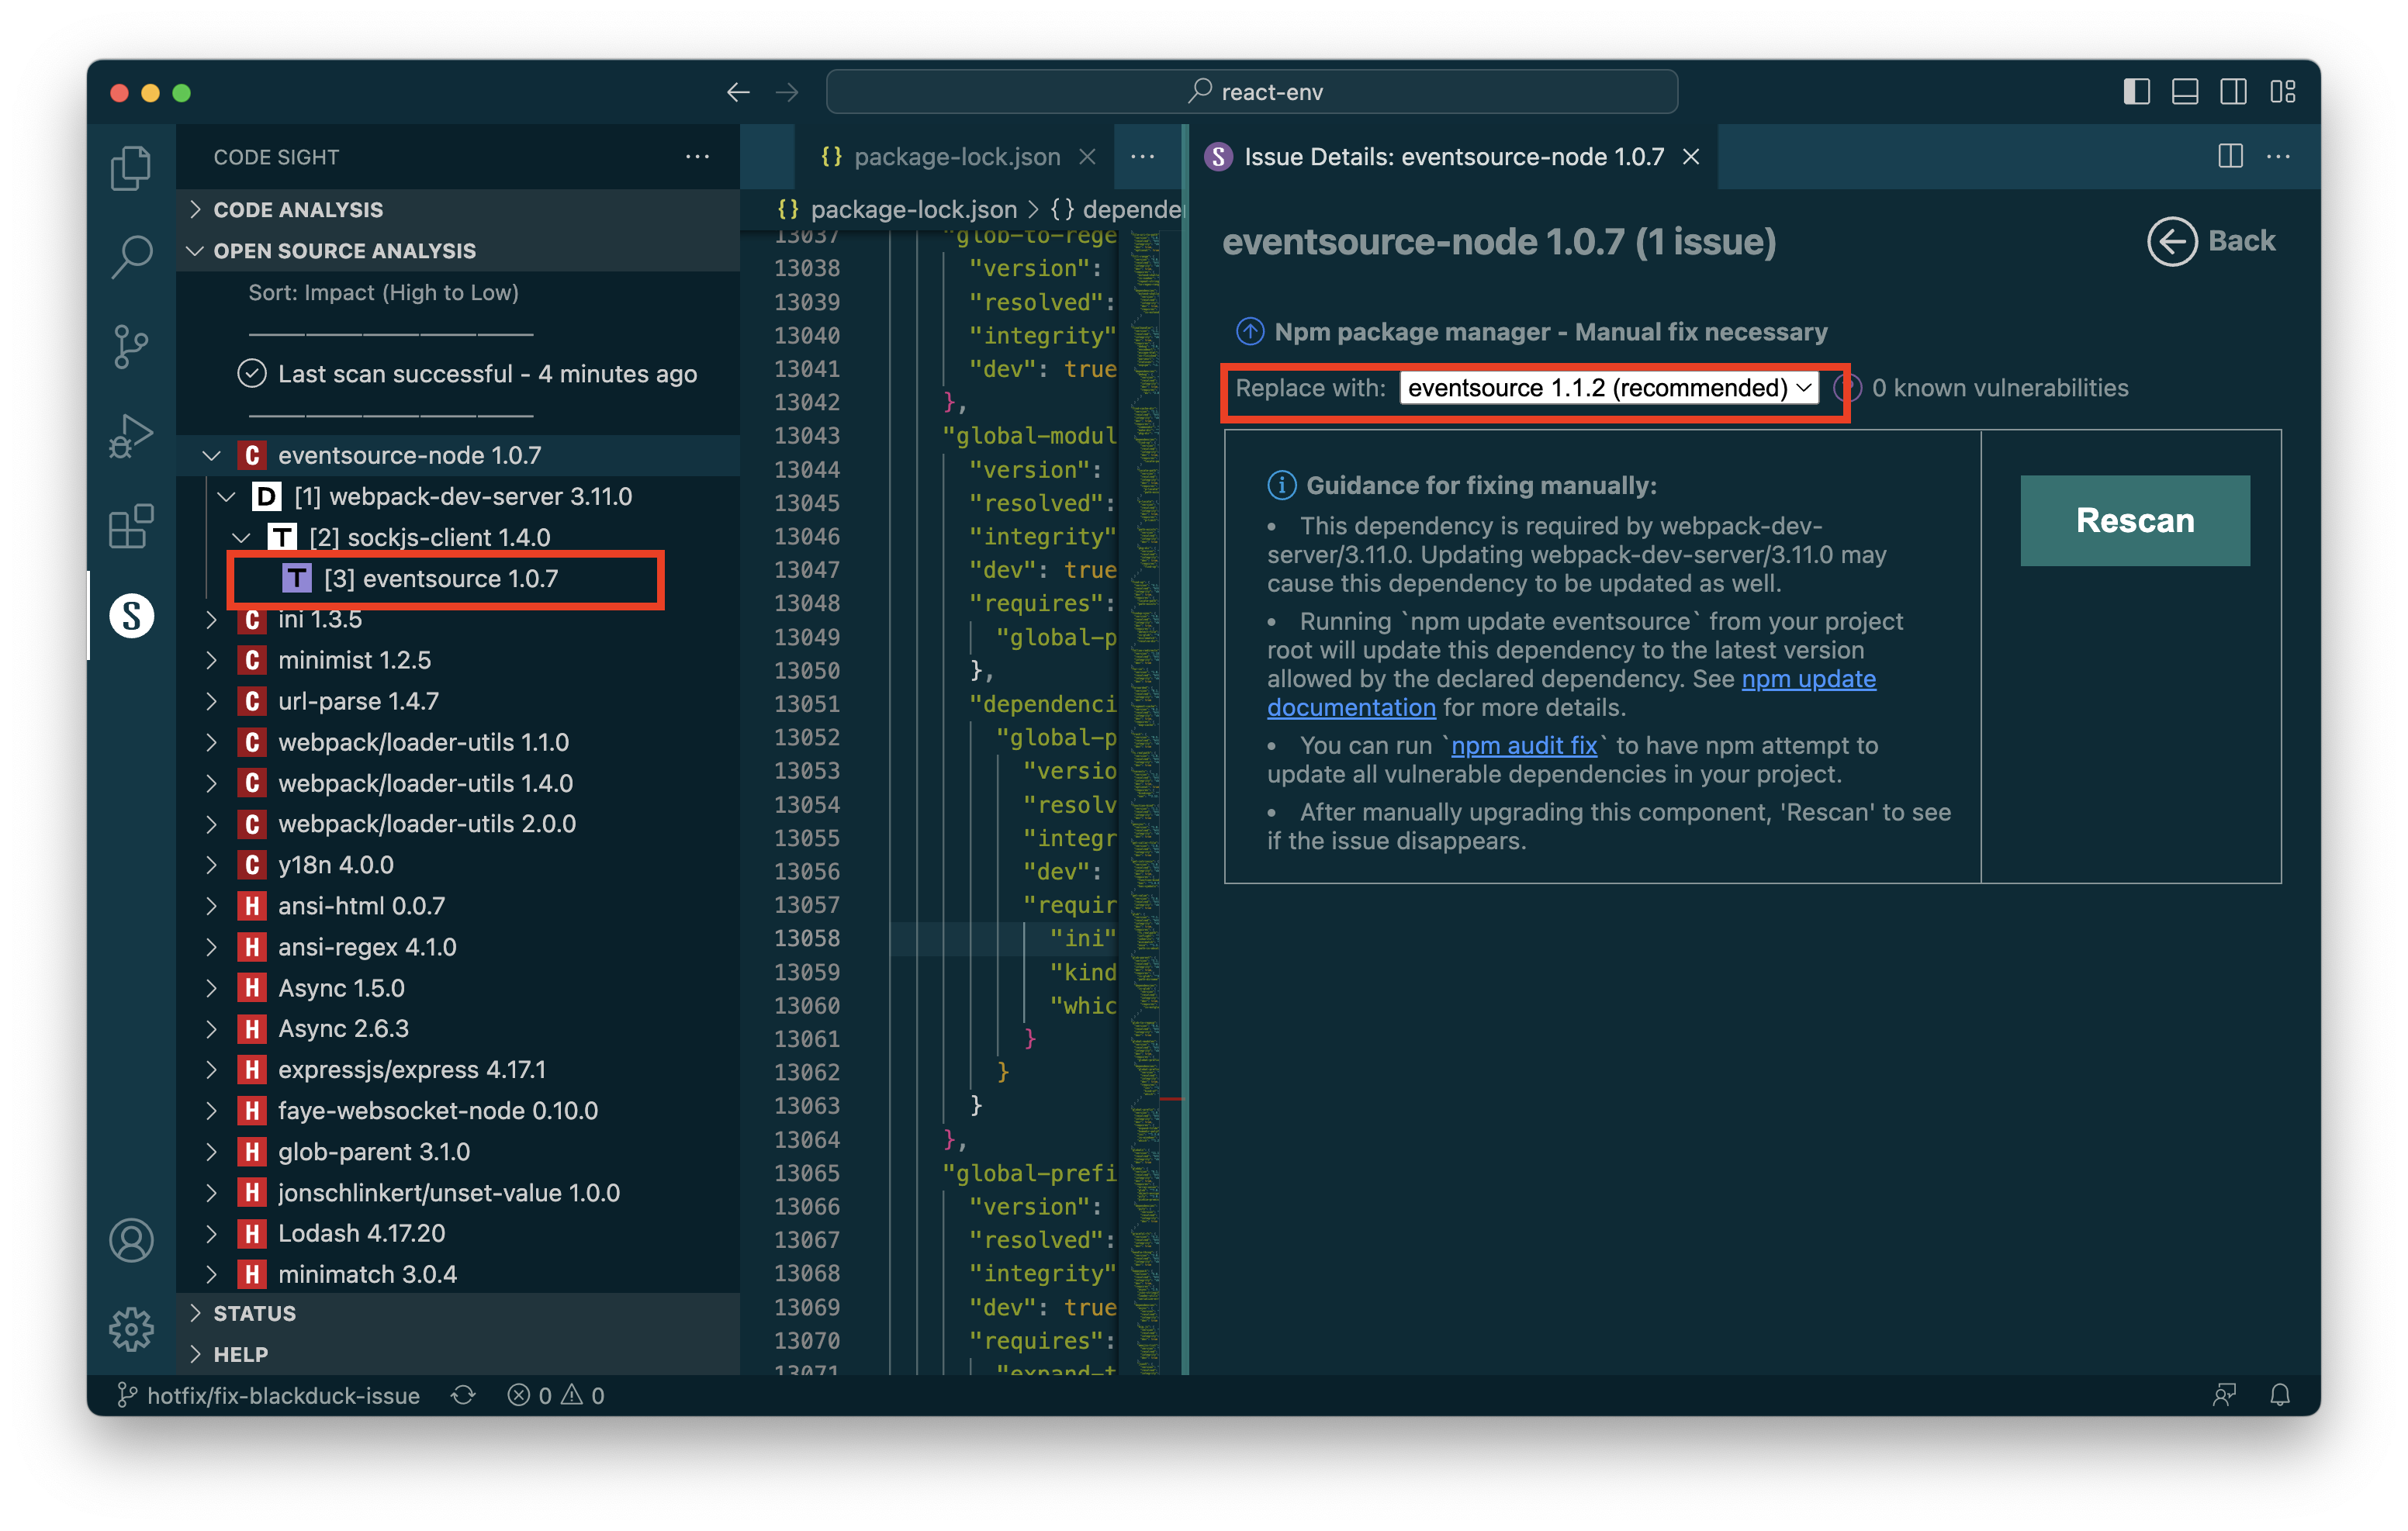Select Lodash 4.17.20 item

tap(458, 1233)
